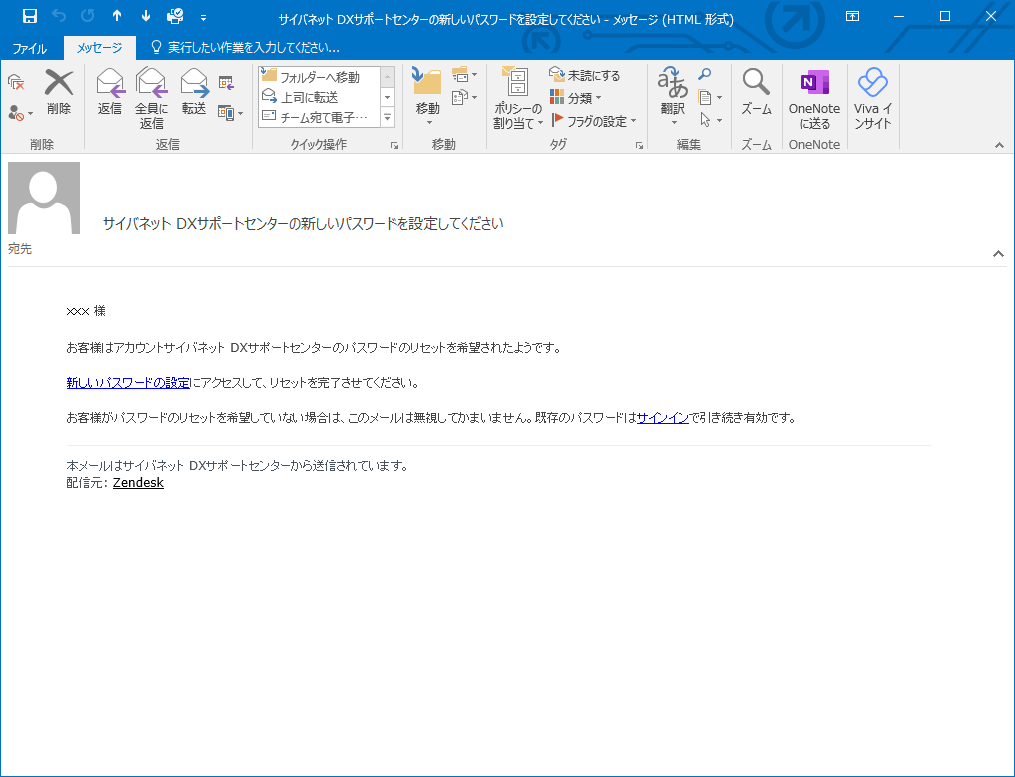Viewport: 1015px width, 777px height.
Task: Open Viva インサイト
Action: pos(873,98)
